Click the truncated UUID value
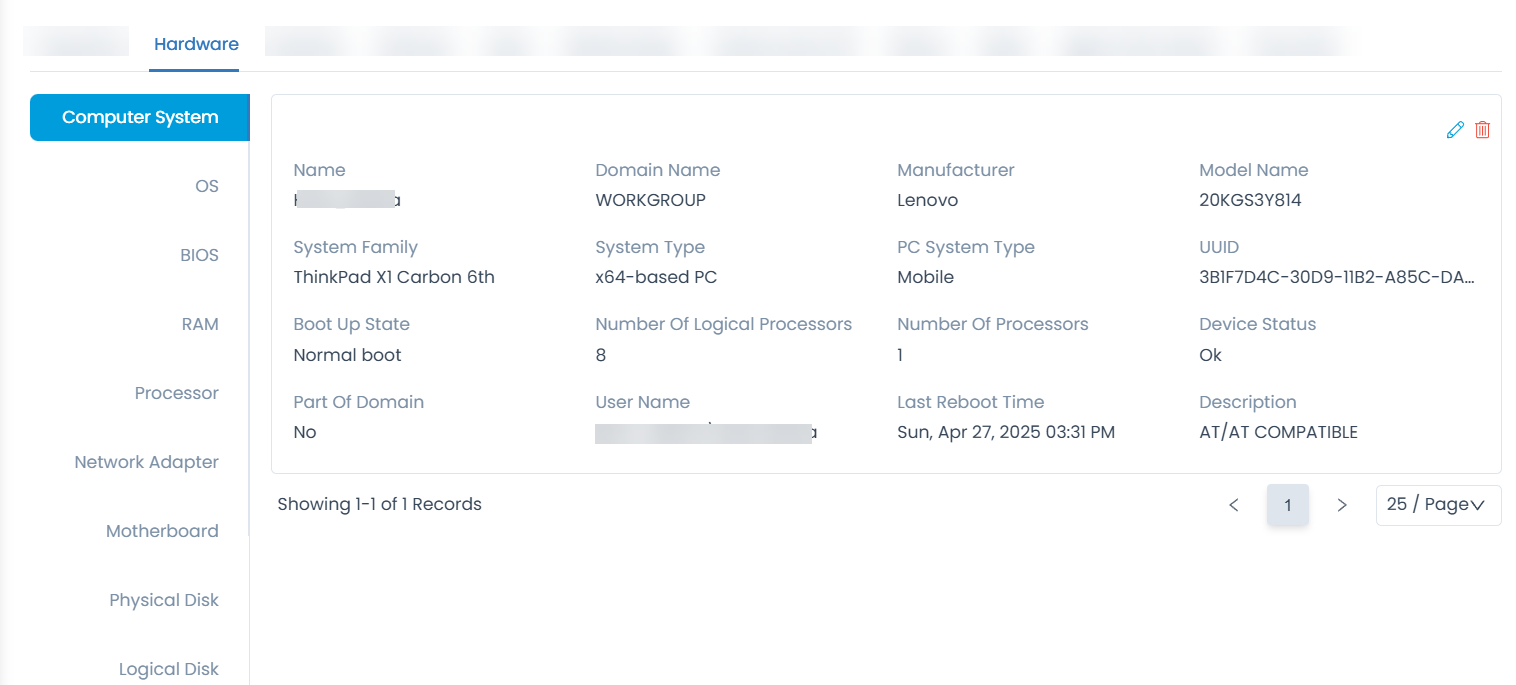Screen dimensions: 1516x685 [1337, 277]
